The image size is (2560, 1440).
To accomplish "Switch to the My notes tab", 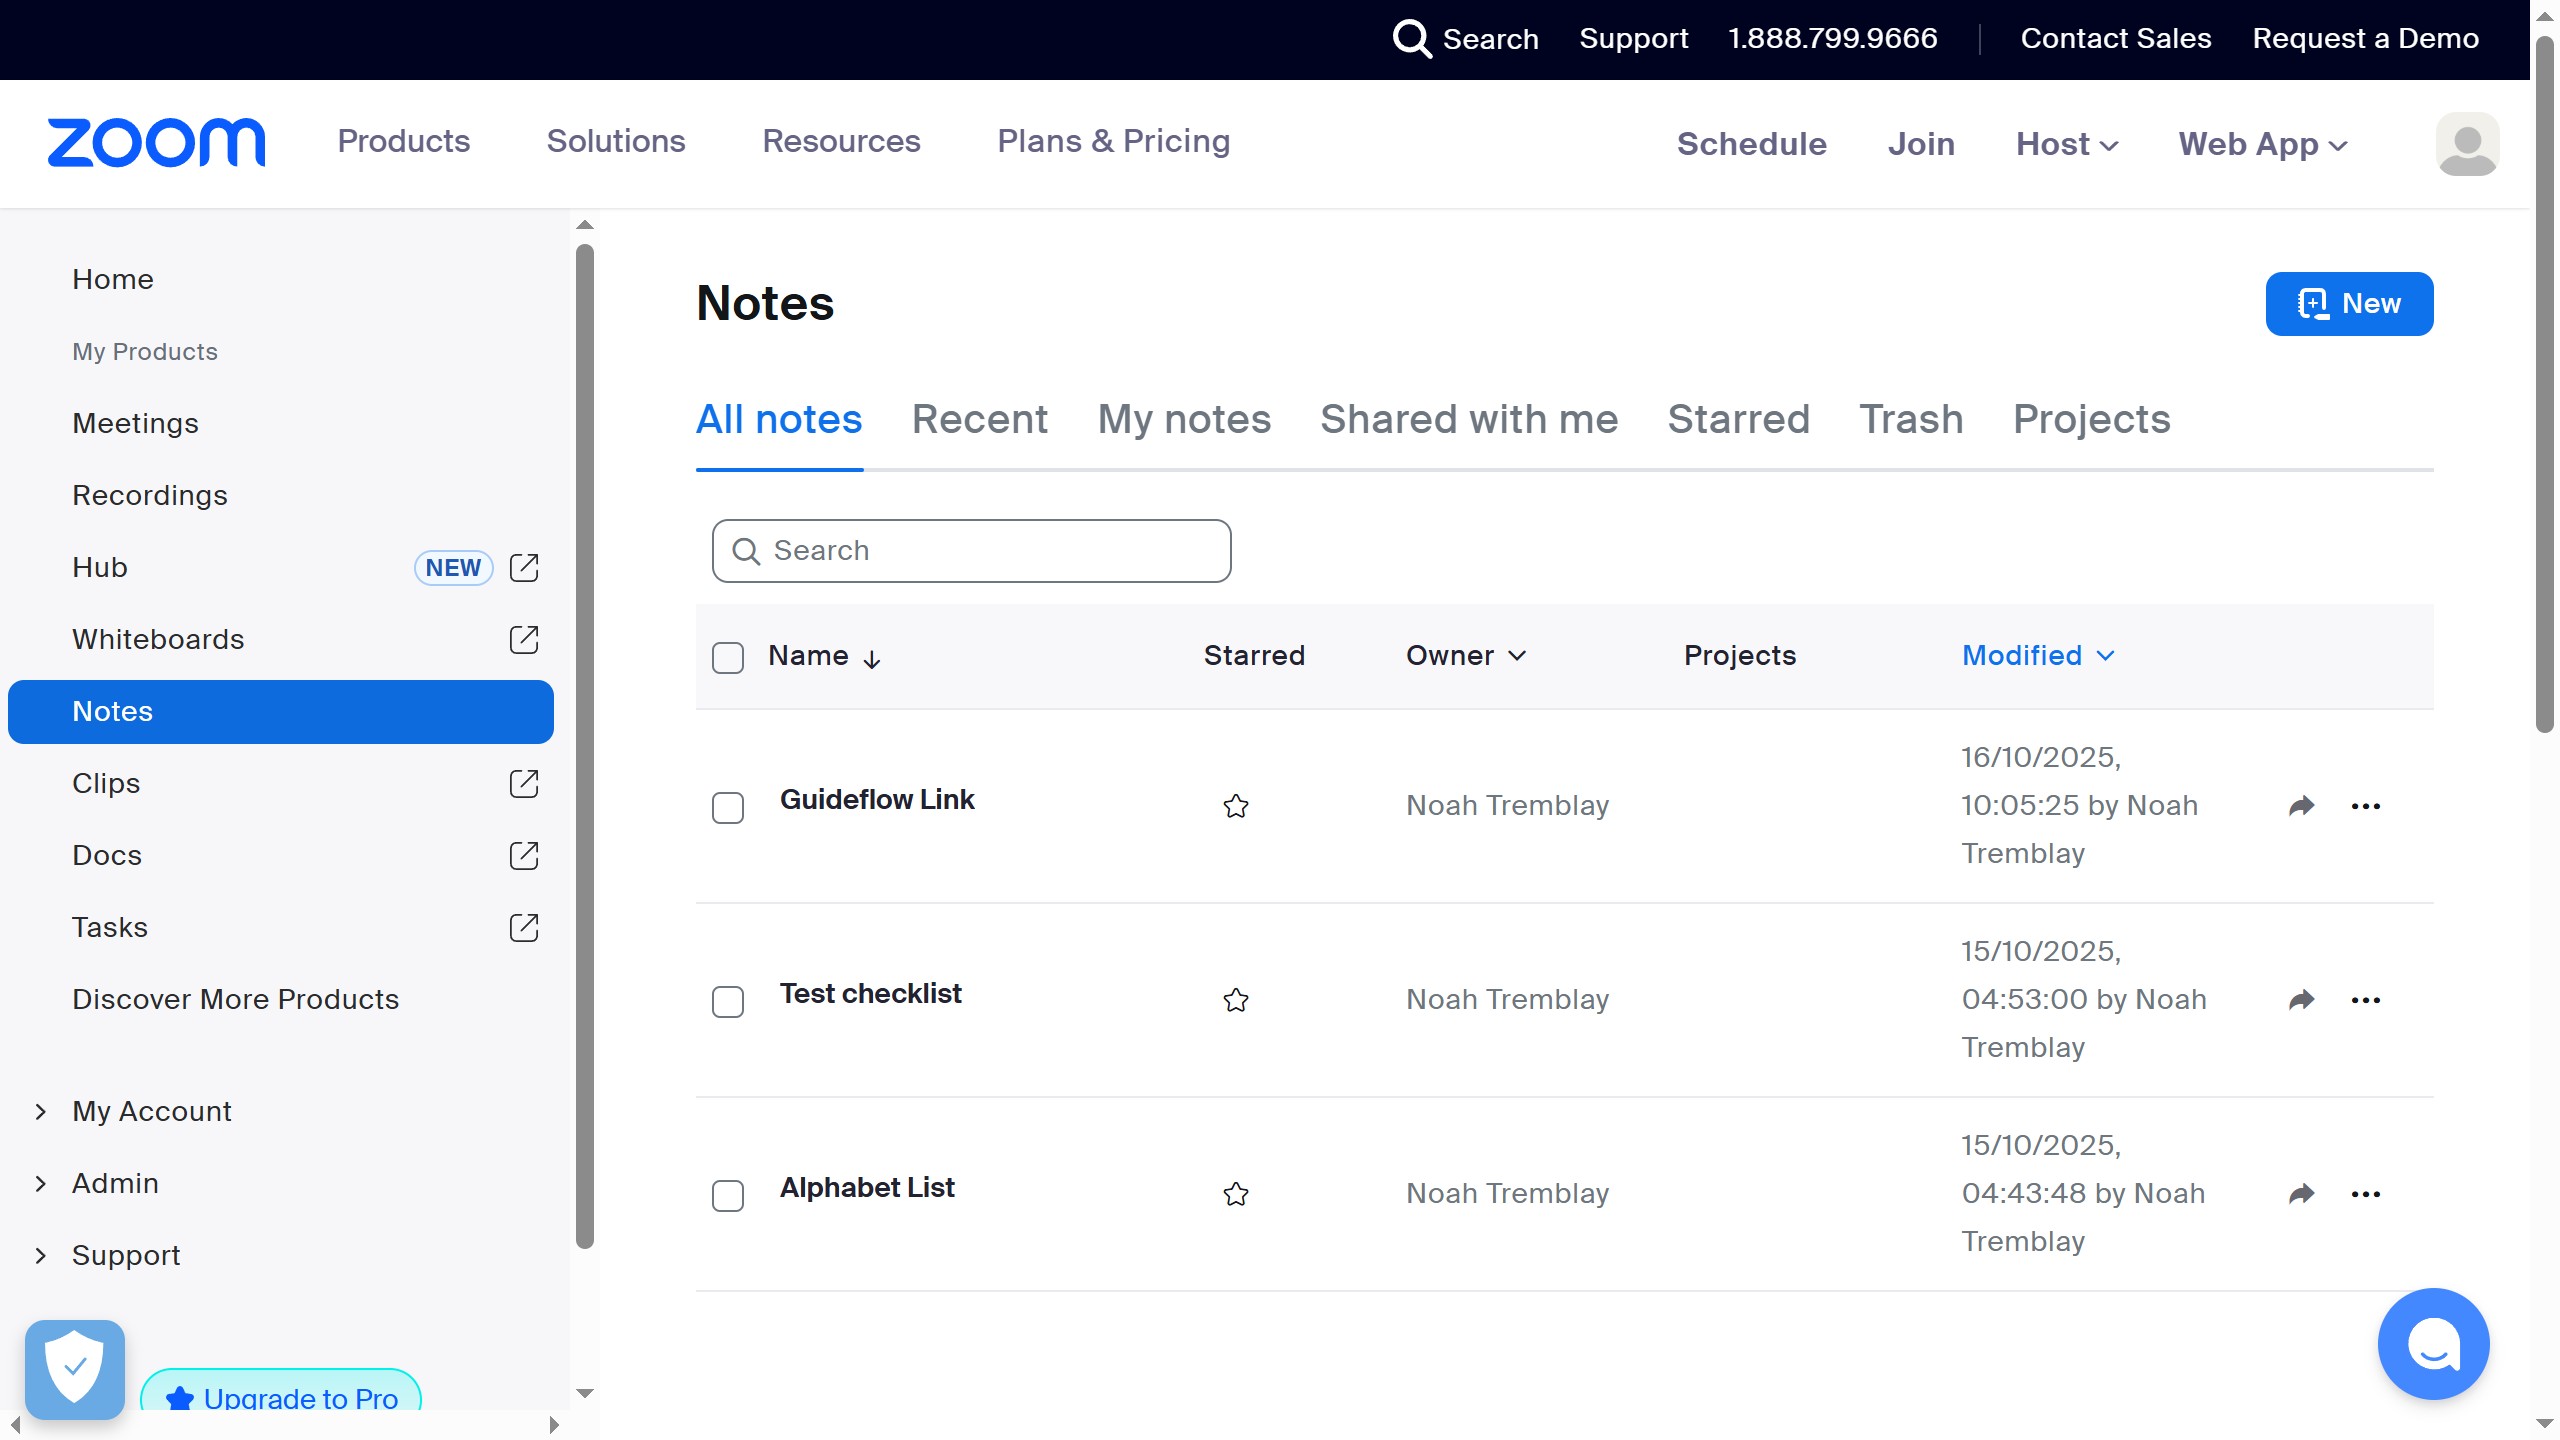I will tap(1184, 419).
